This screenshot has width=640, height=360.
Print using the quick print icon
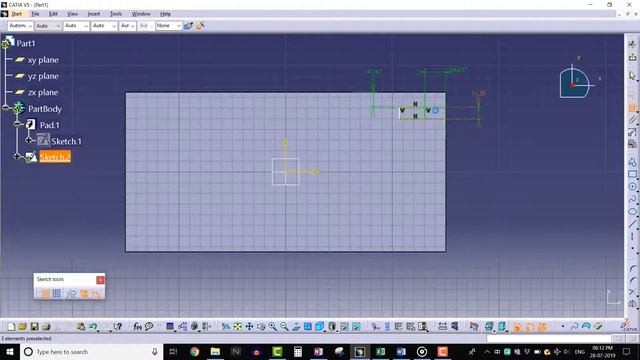point(46,327)
